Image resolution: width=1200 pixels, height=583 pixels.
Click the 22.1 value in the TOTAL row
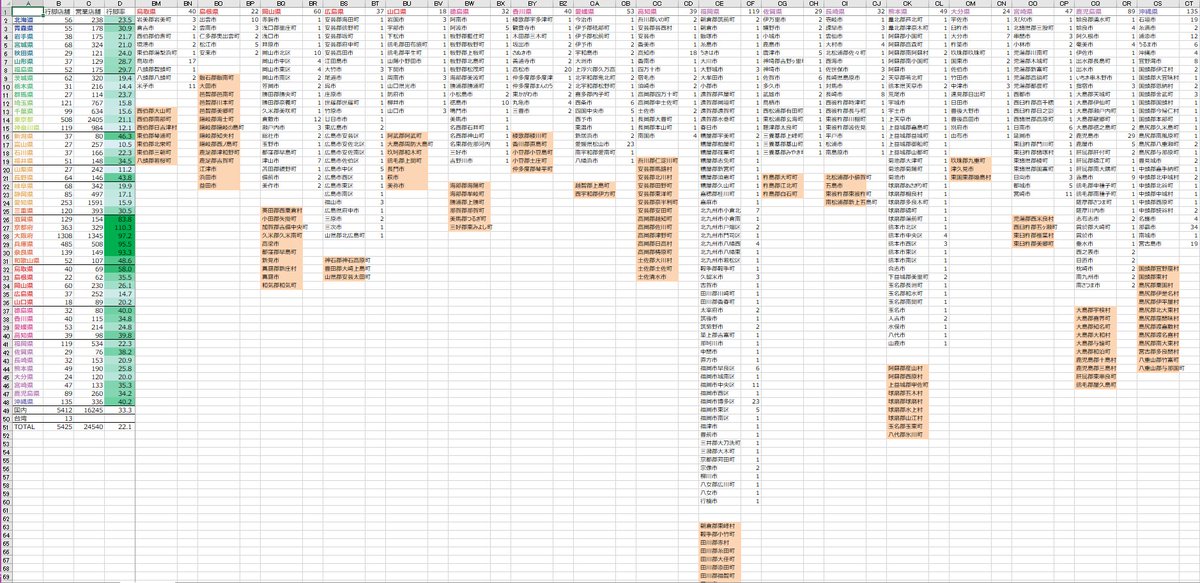120,427
